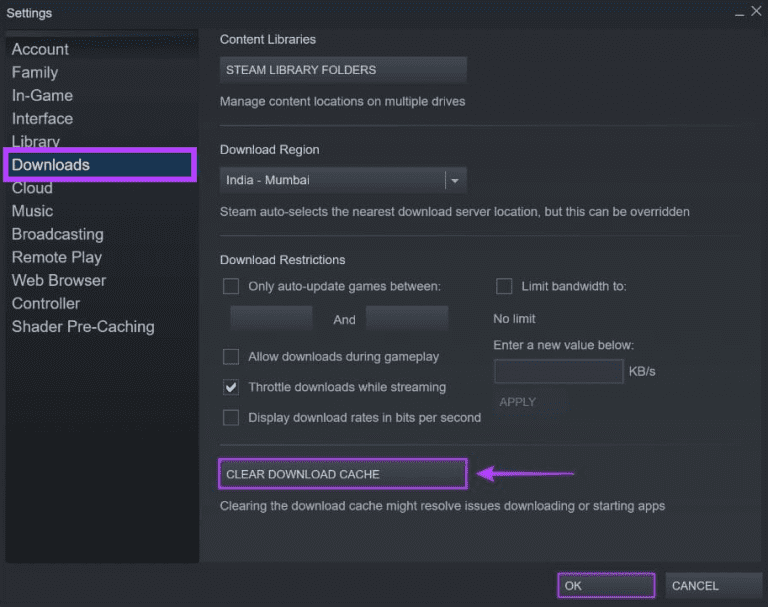
Task: Click the Download Restrictions heading
Action: point(283,260)
